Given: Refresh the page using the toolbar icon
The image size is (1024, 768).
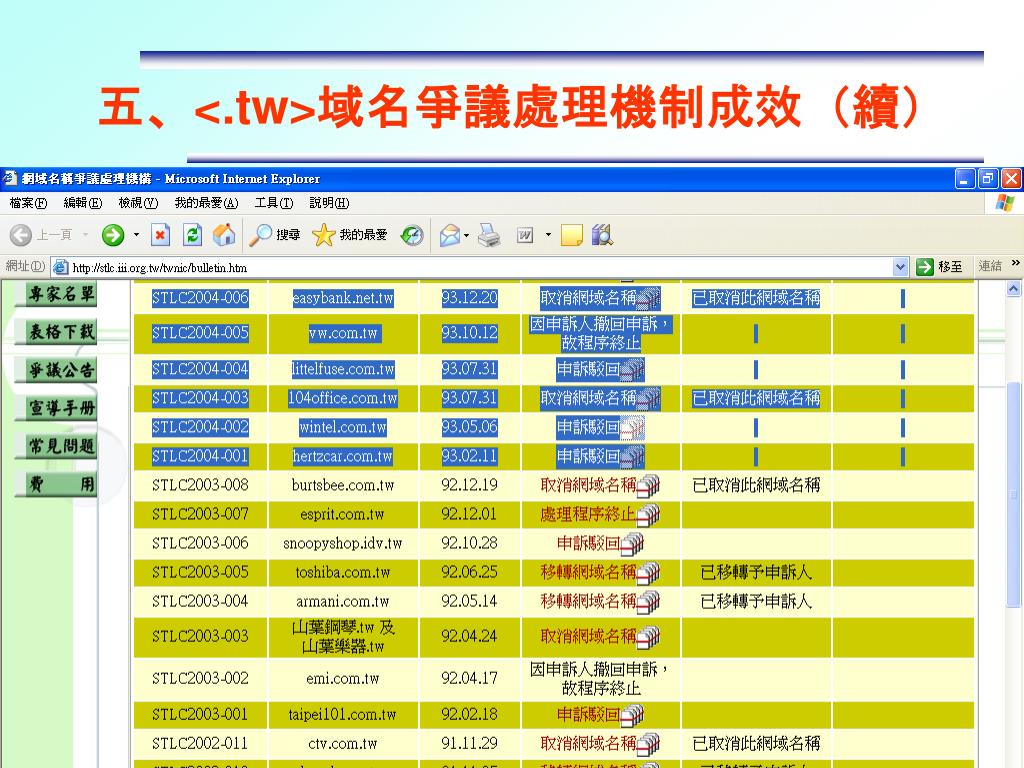Looking at the screenshot, I should (192, 235).
